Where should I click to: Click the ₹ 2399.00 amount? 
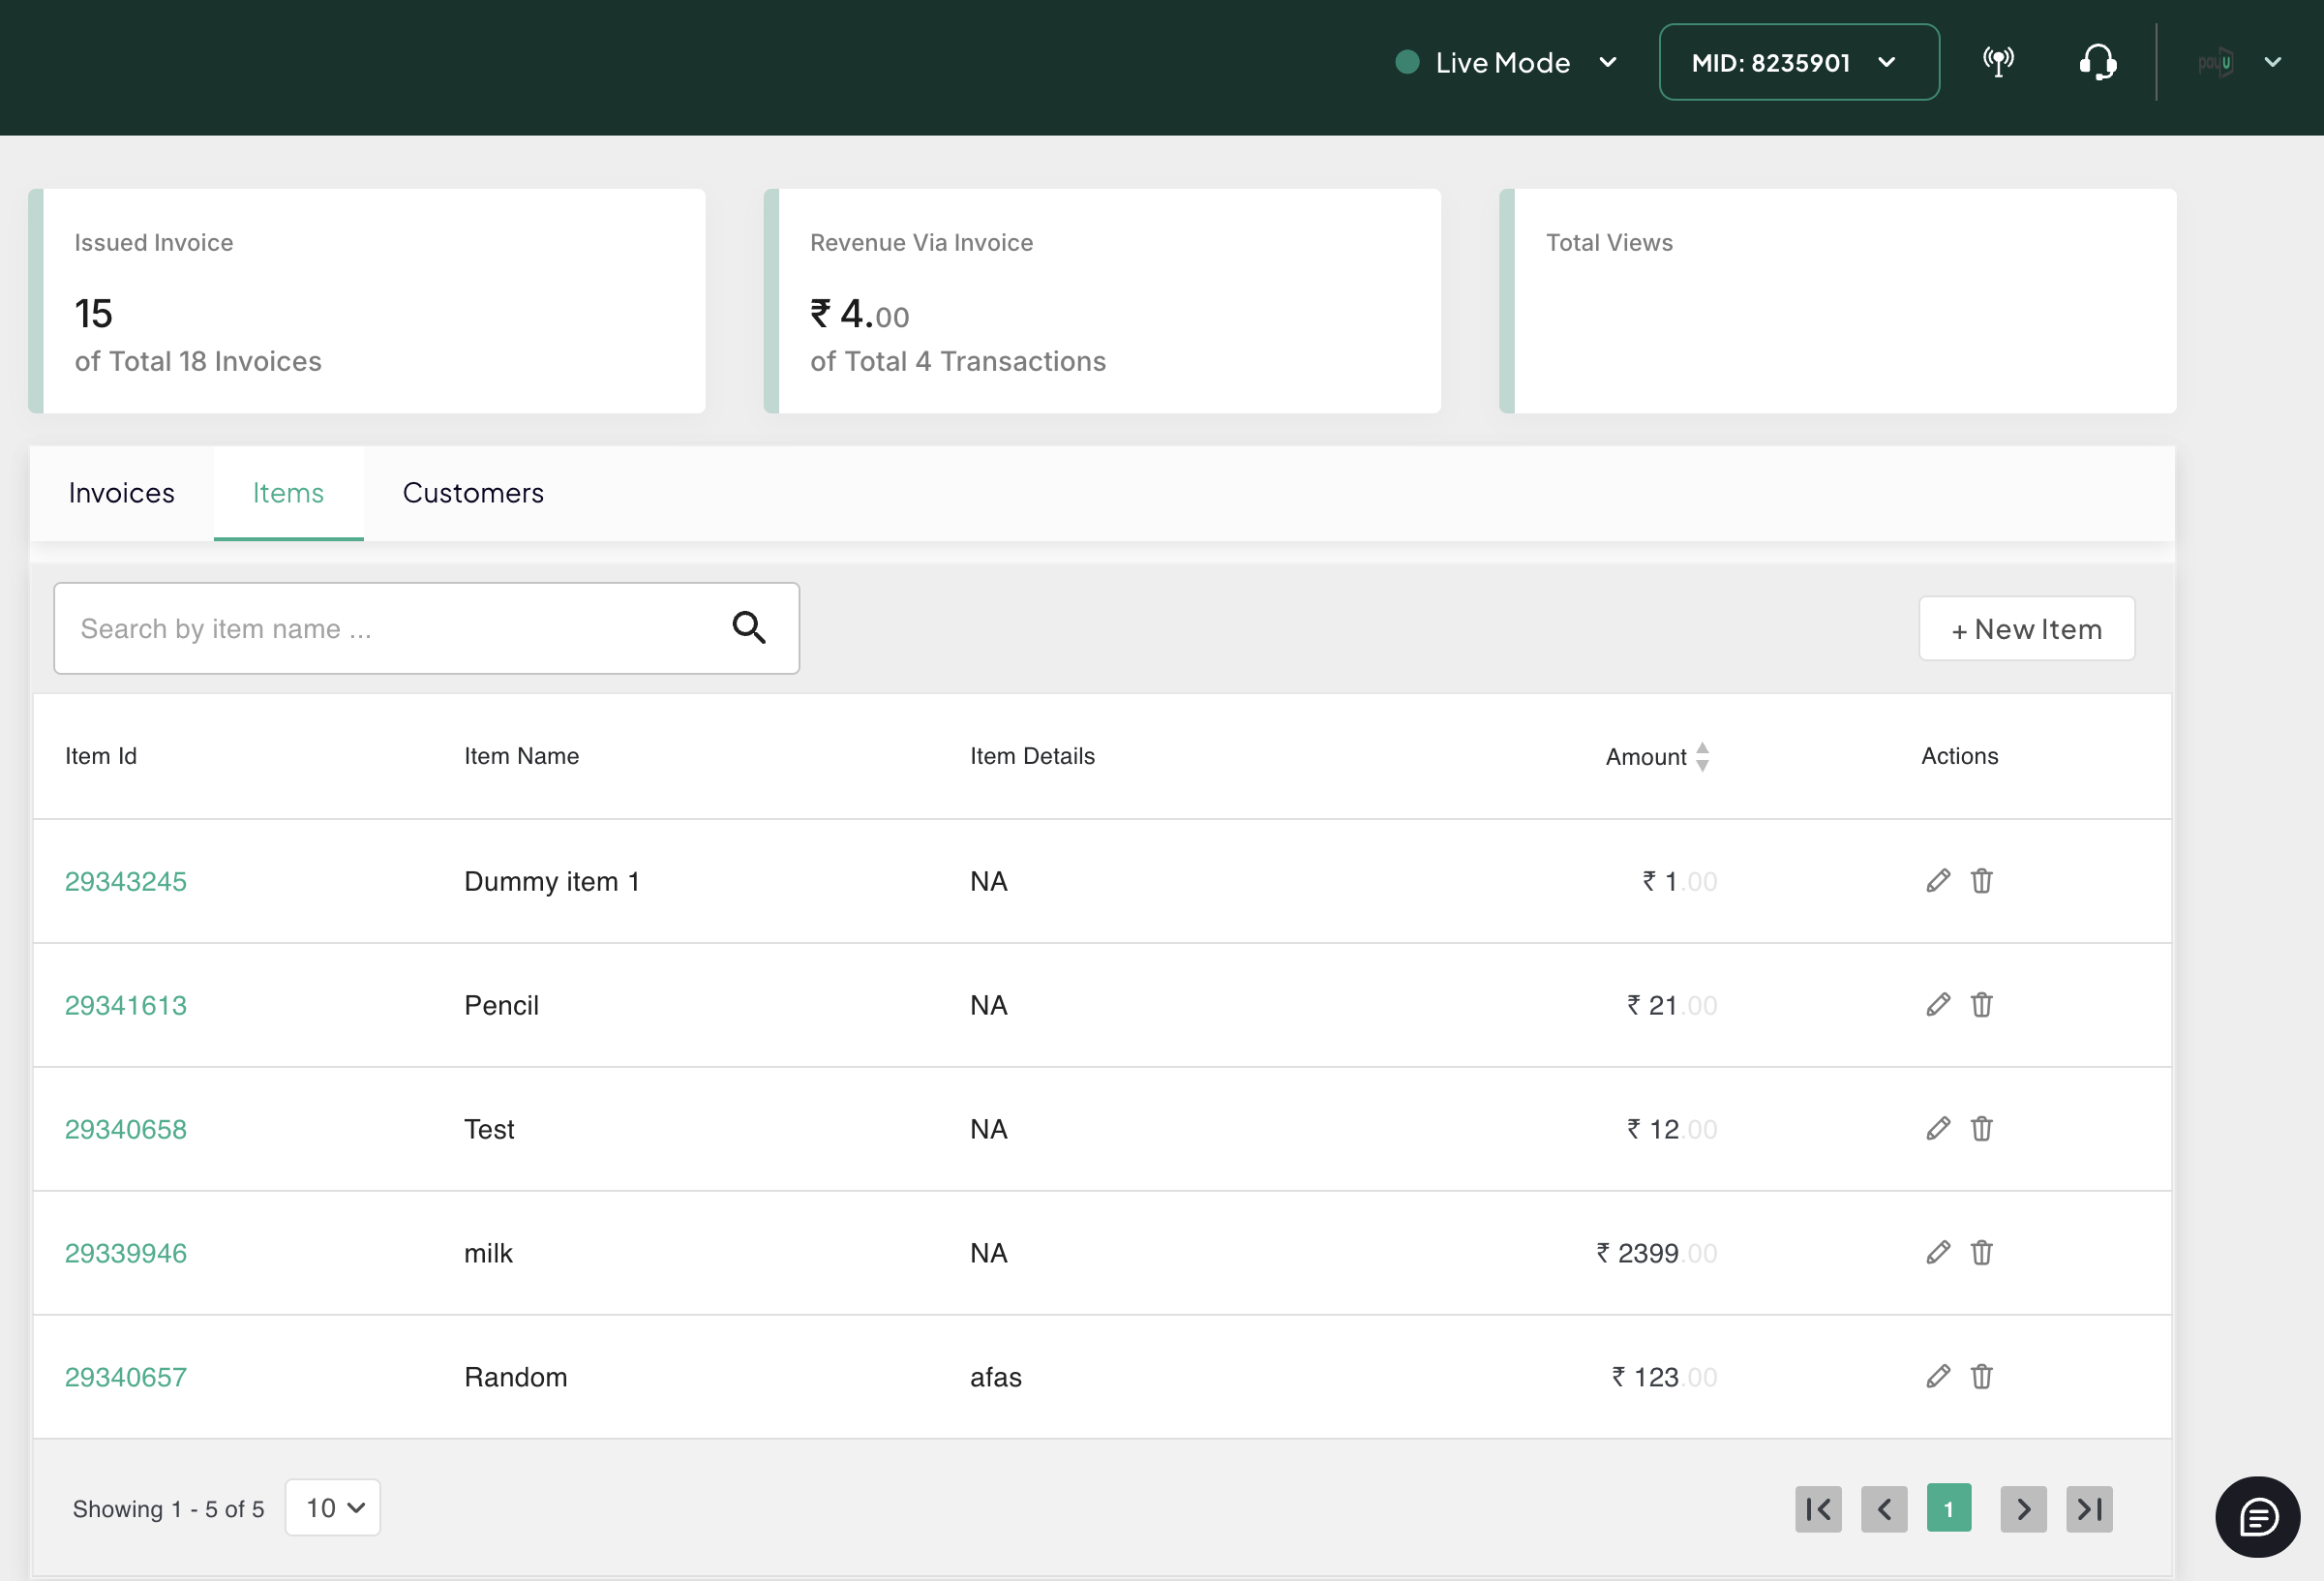1656,1253
